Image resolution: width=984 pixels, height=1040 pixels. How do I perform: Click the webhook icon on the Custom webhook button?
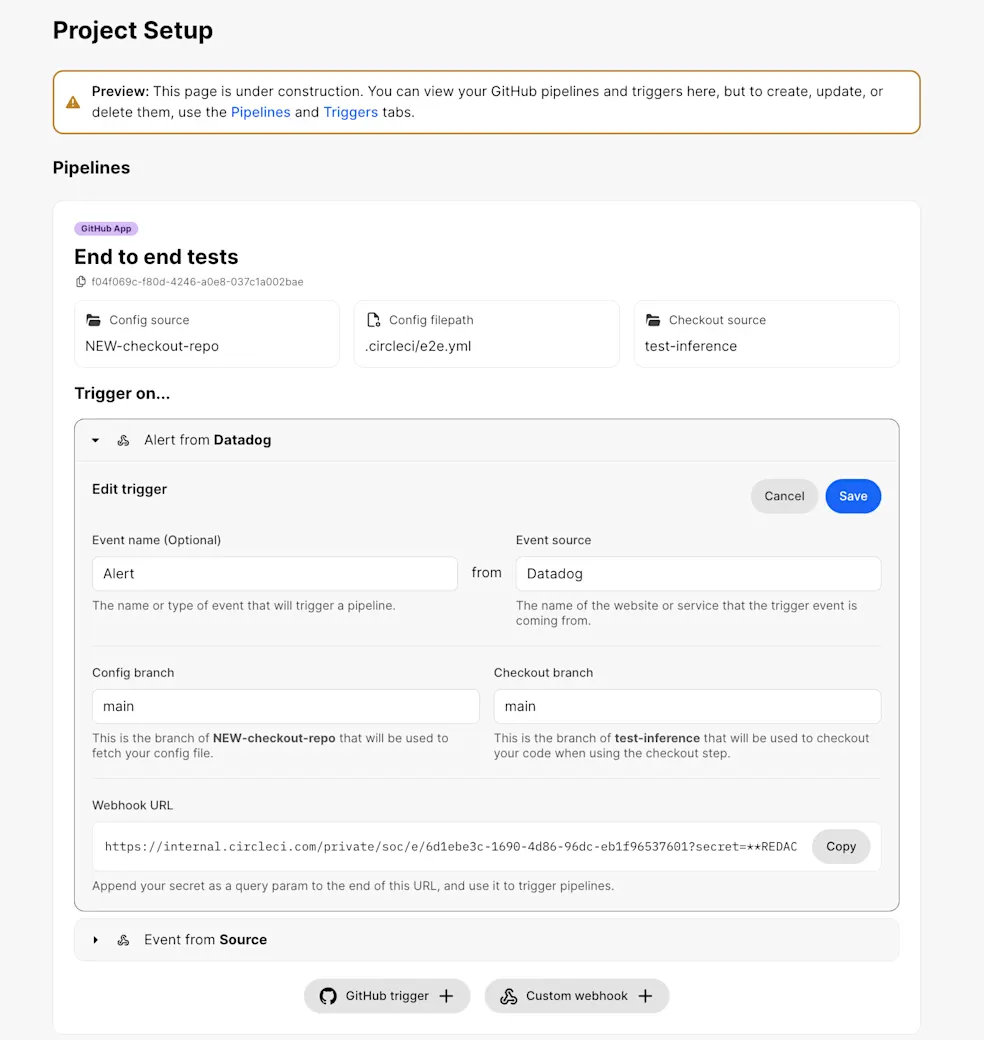[509, 995]
